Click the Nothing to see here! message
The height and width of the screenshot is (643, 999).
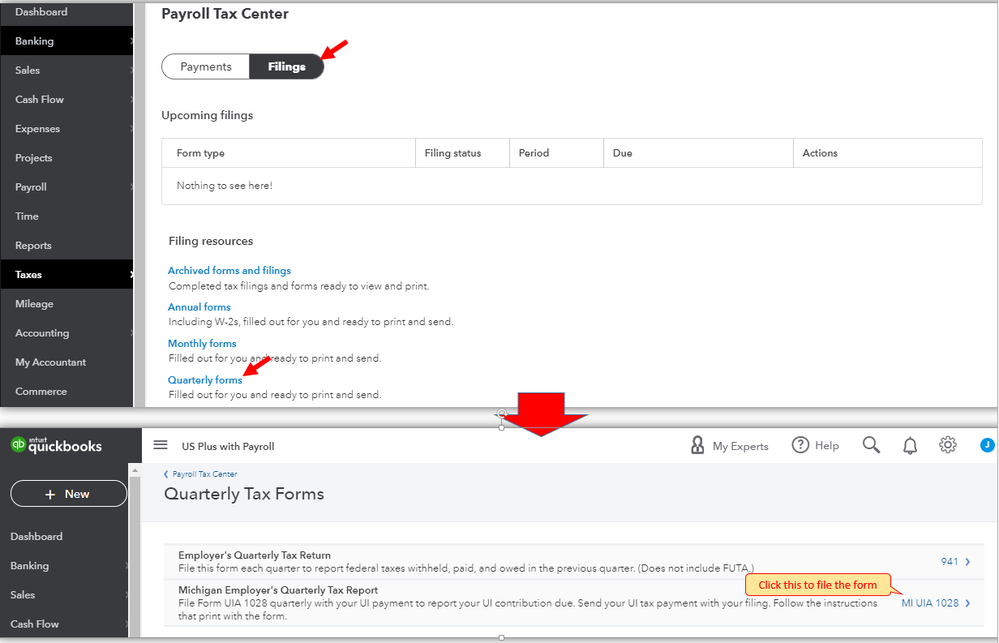click(224, 185)
